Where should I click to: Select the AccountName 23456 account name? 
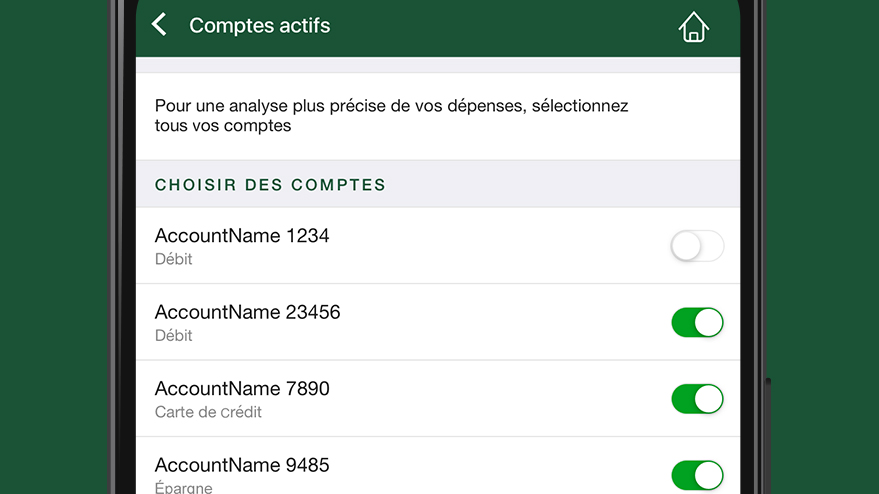pyautogui.click(x=247, y=312)
